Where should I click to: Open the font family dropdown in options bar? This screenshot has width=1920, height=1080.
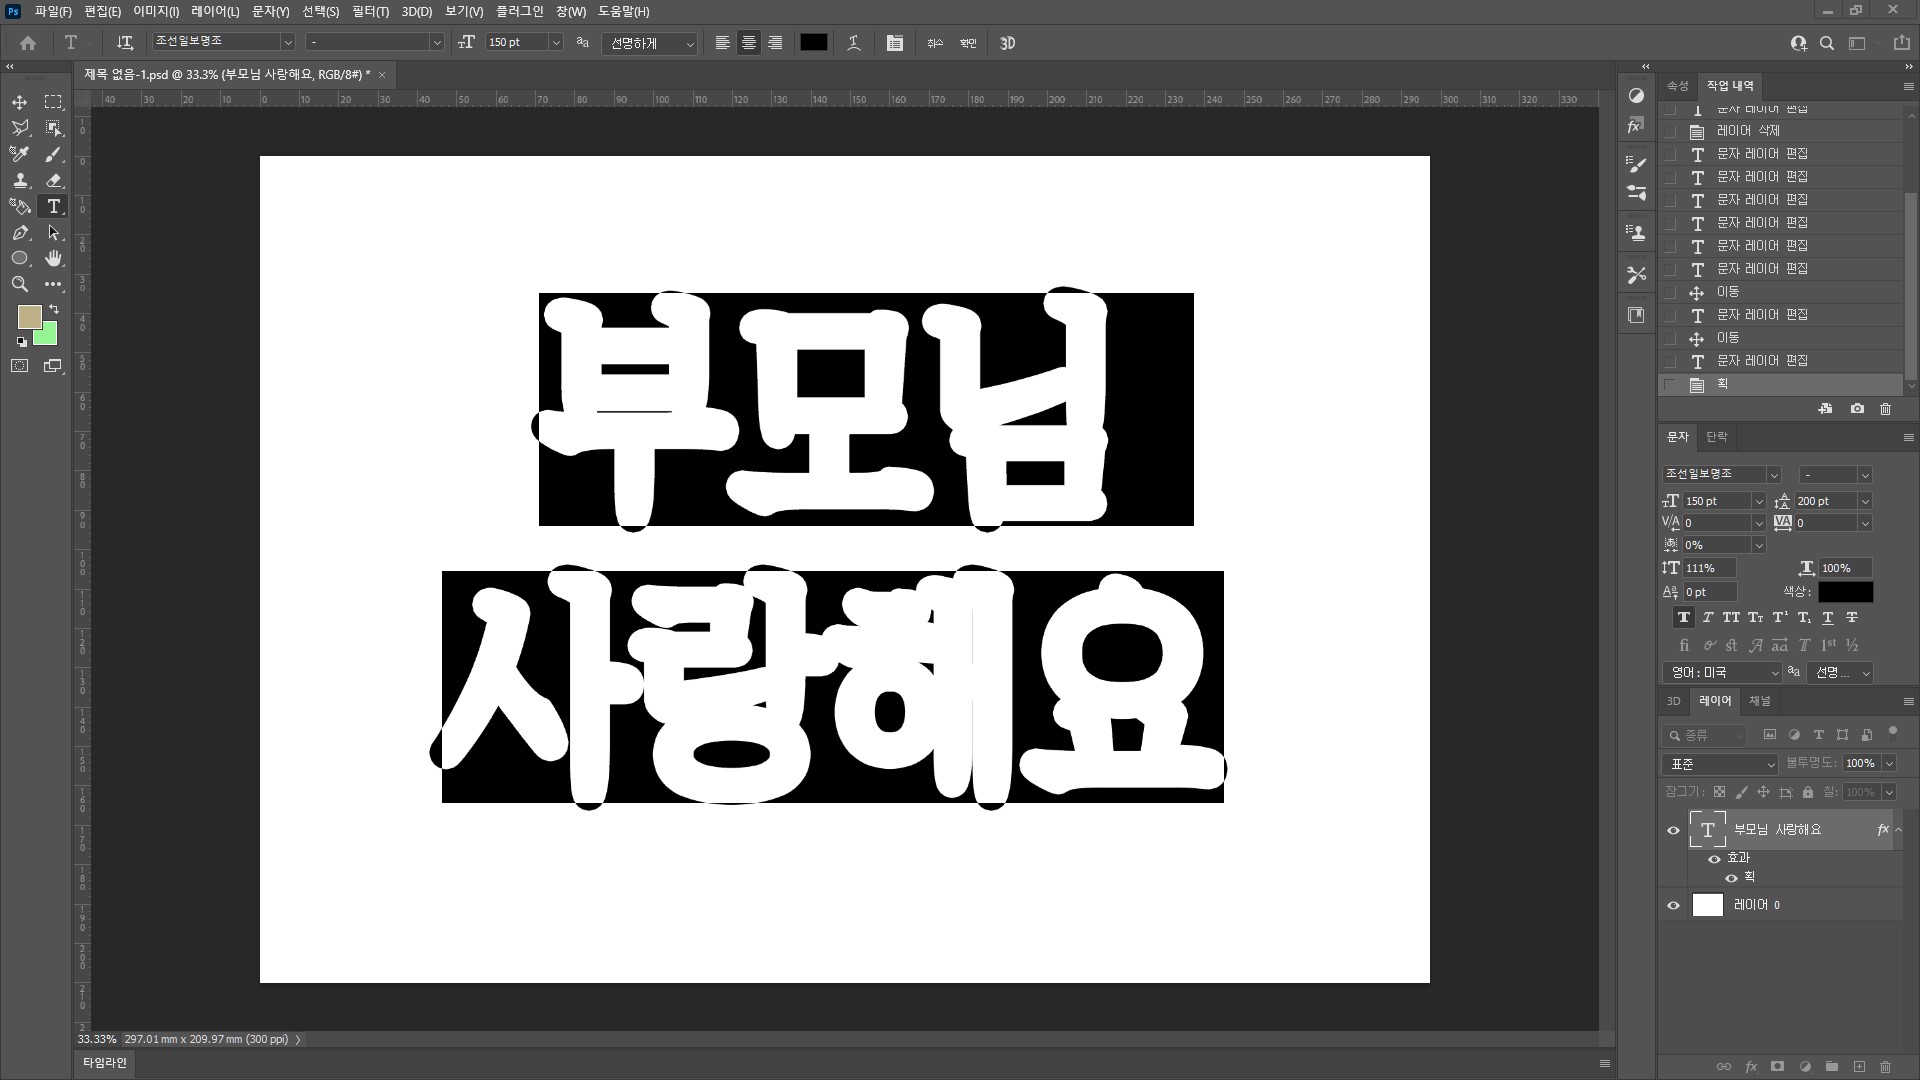pos(288,42)
